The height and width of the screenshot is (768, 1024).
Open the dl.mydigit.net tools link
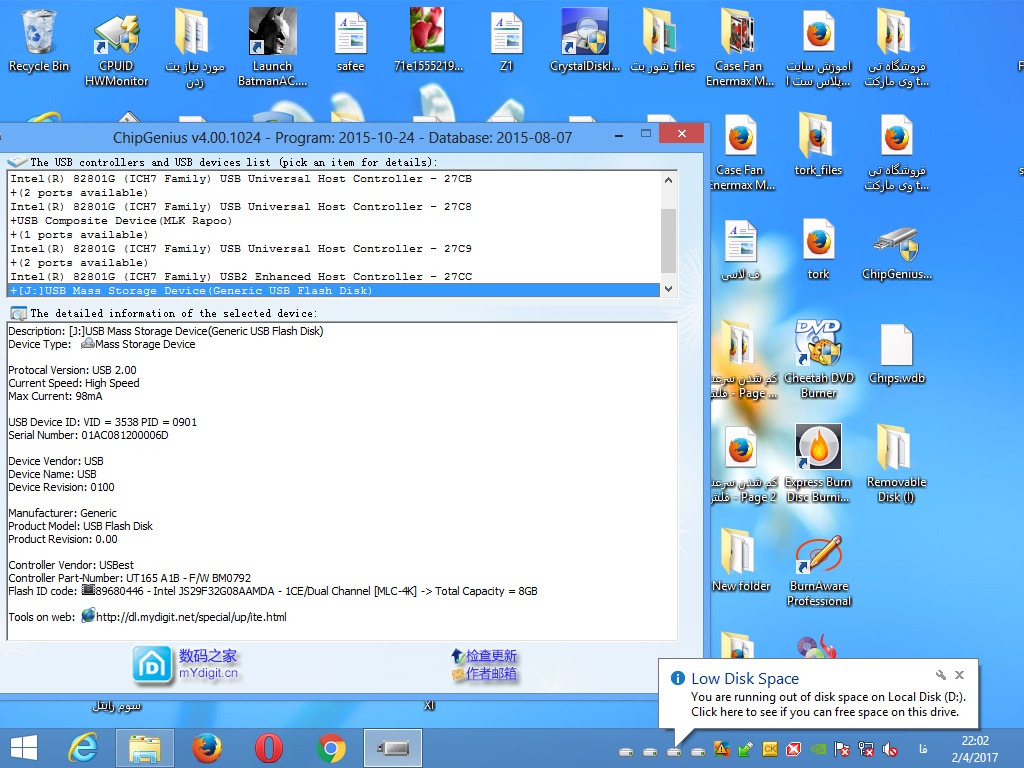point(191,617)
